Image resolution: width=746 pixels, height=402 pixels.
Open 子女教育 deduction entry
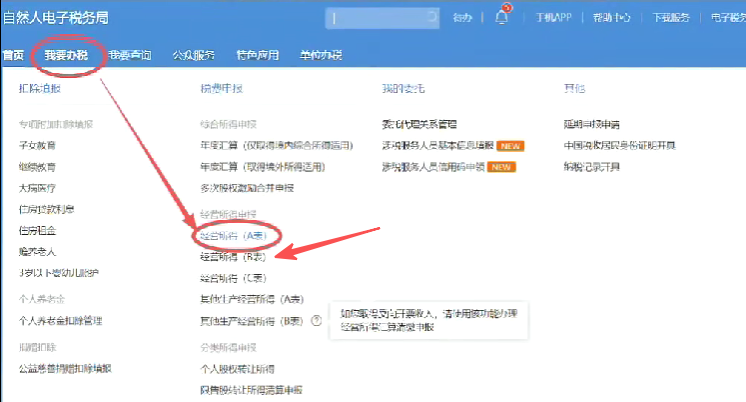tap(37, 145)
